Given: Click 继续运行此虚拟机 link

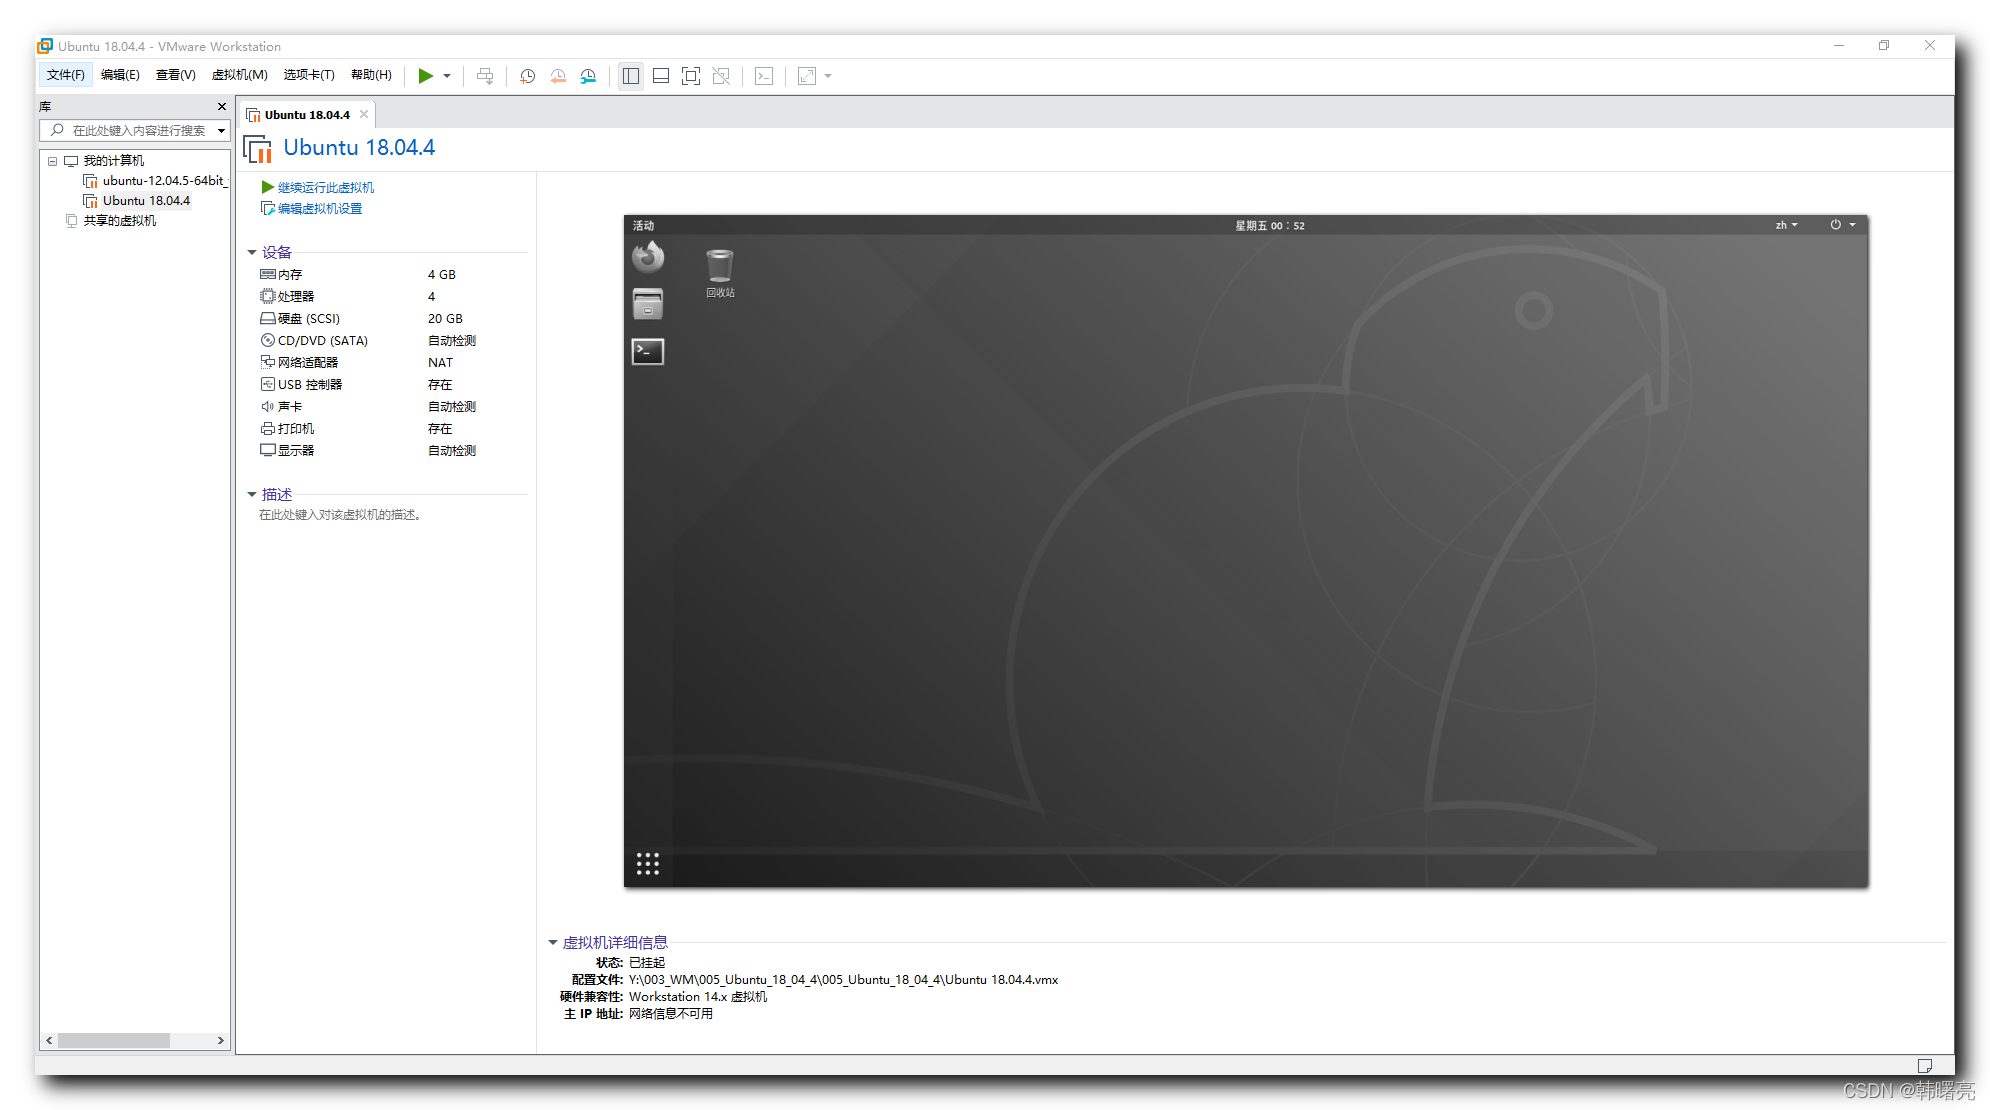Looking at the screenshot, I should coord(326,188).
